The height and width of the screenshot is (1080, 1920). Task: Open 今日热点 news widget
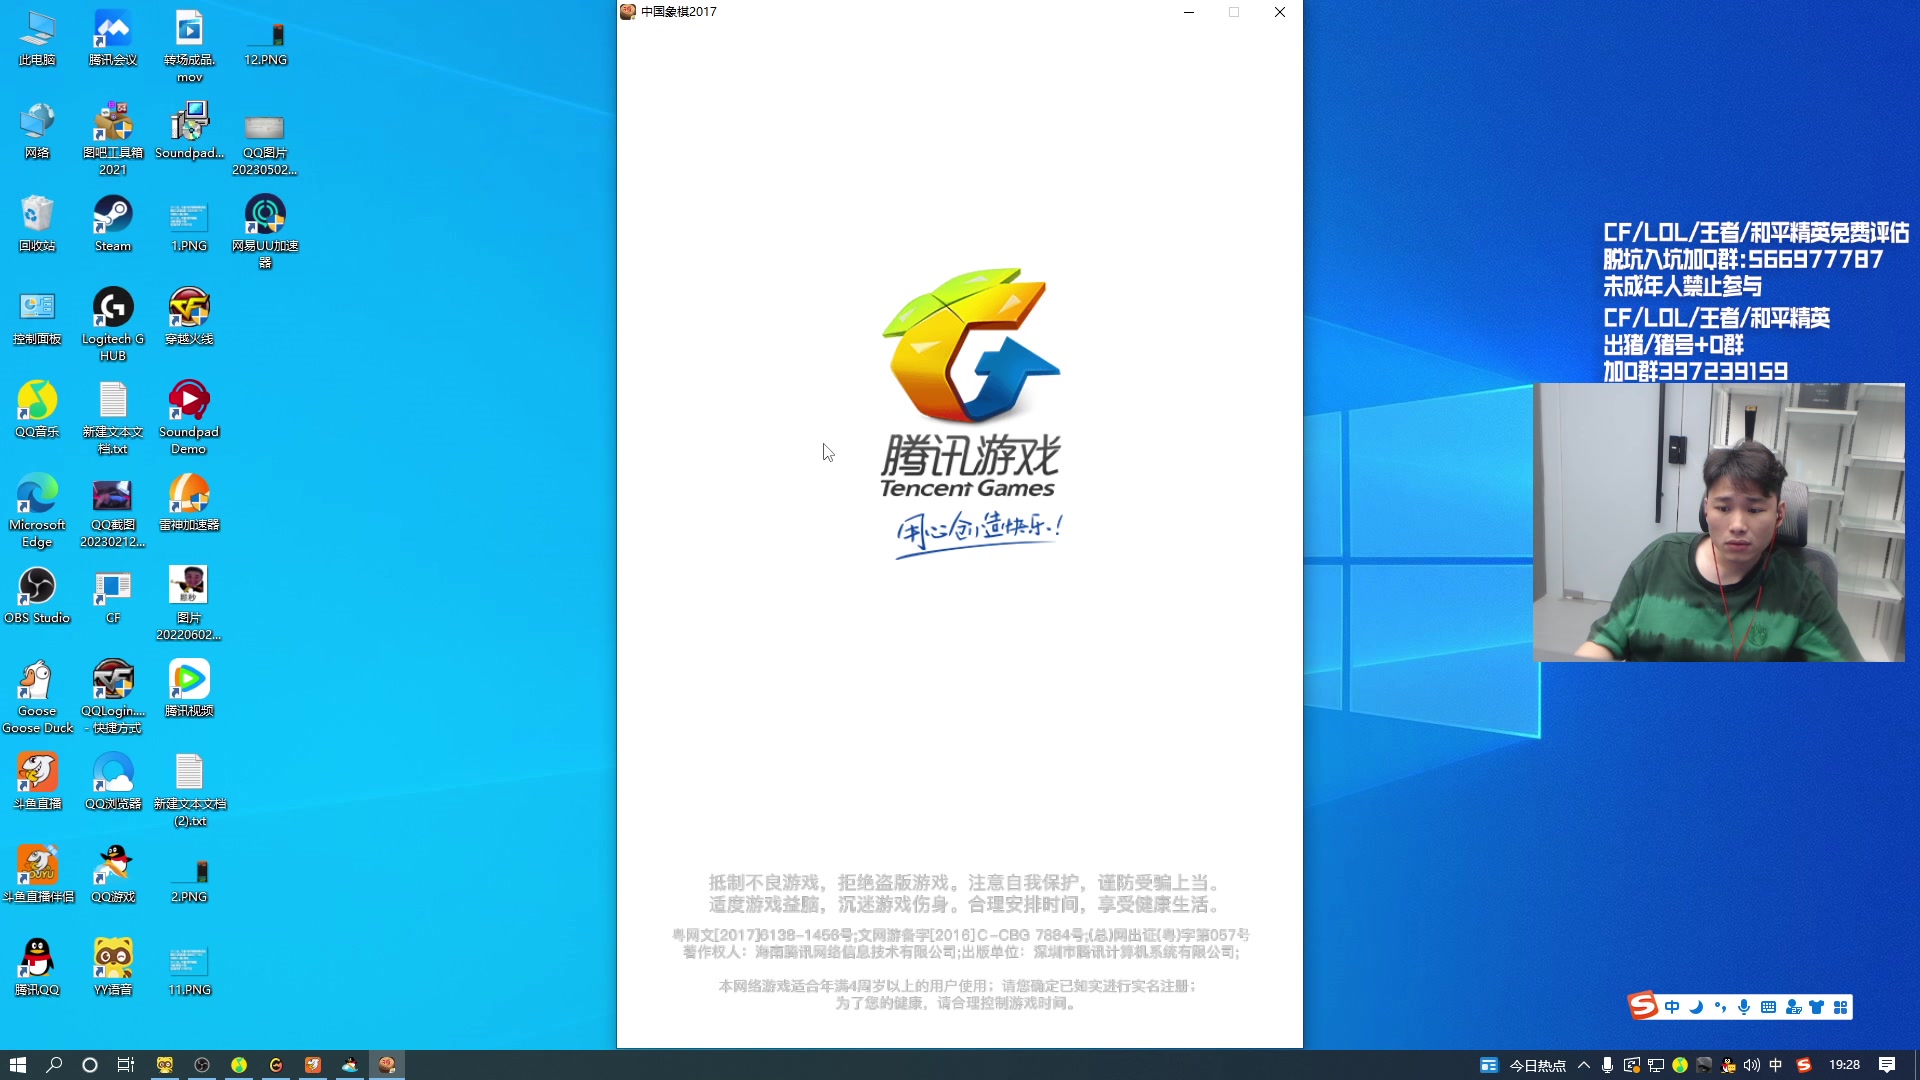click(1523, 1065)
